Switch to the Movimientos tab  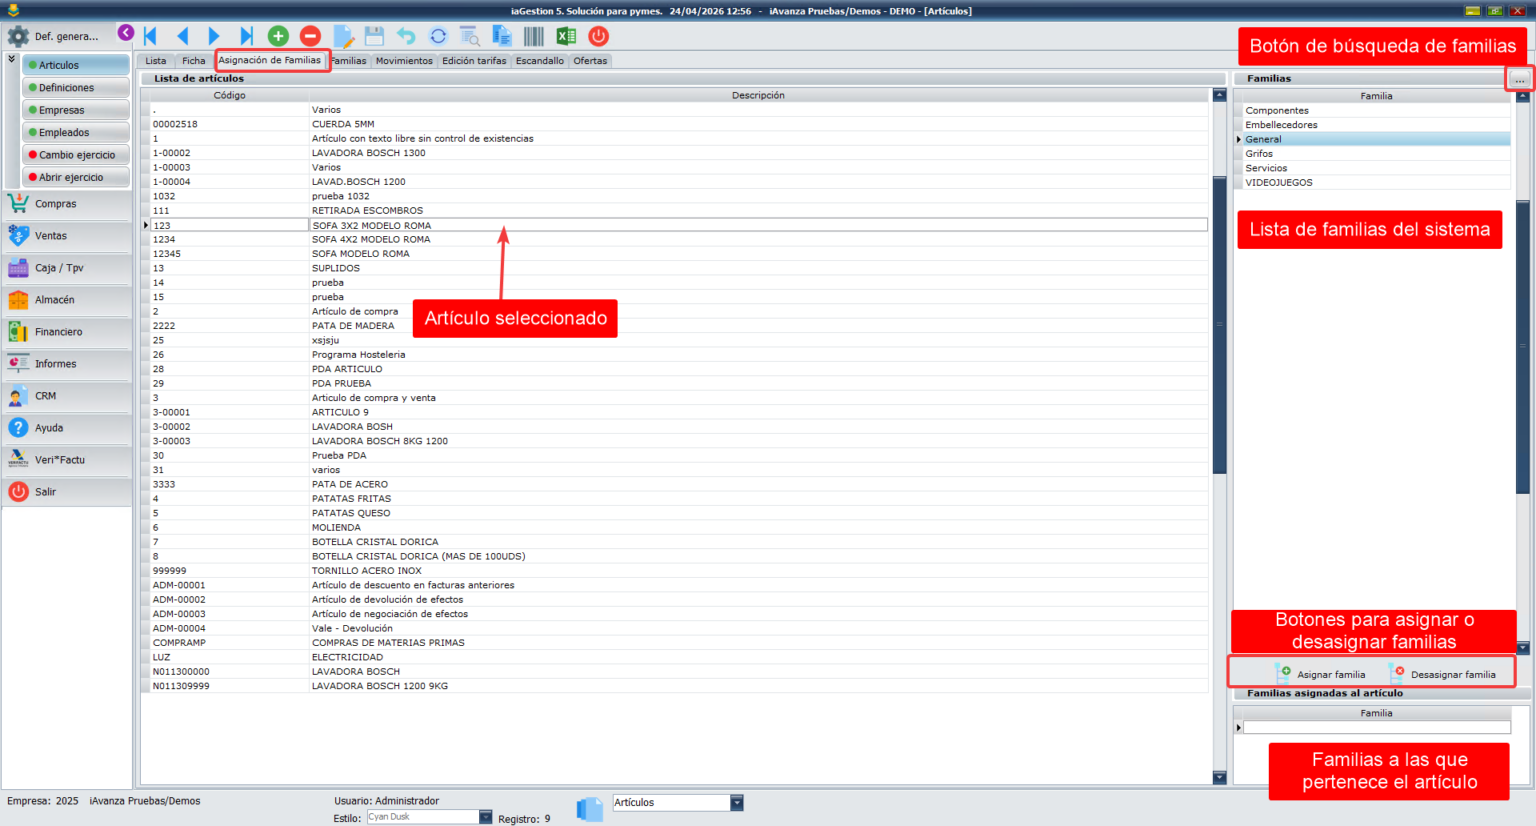coord(404,61)
